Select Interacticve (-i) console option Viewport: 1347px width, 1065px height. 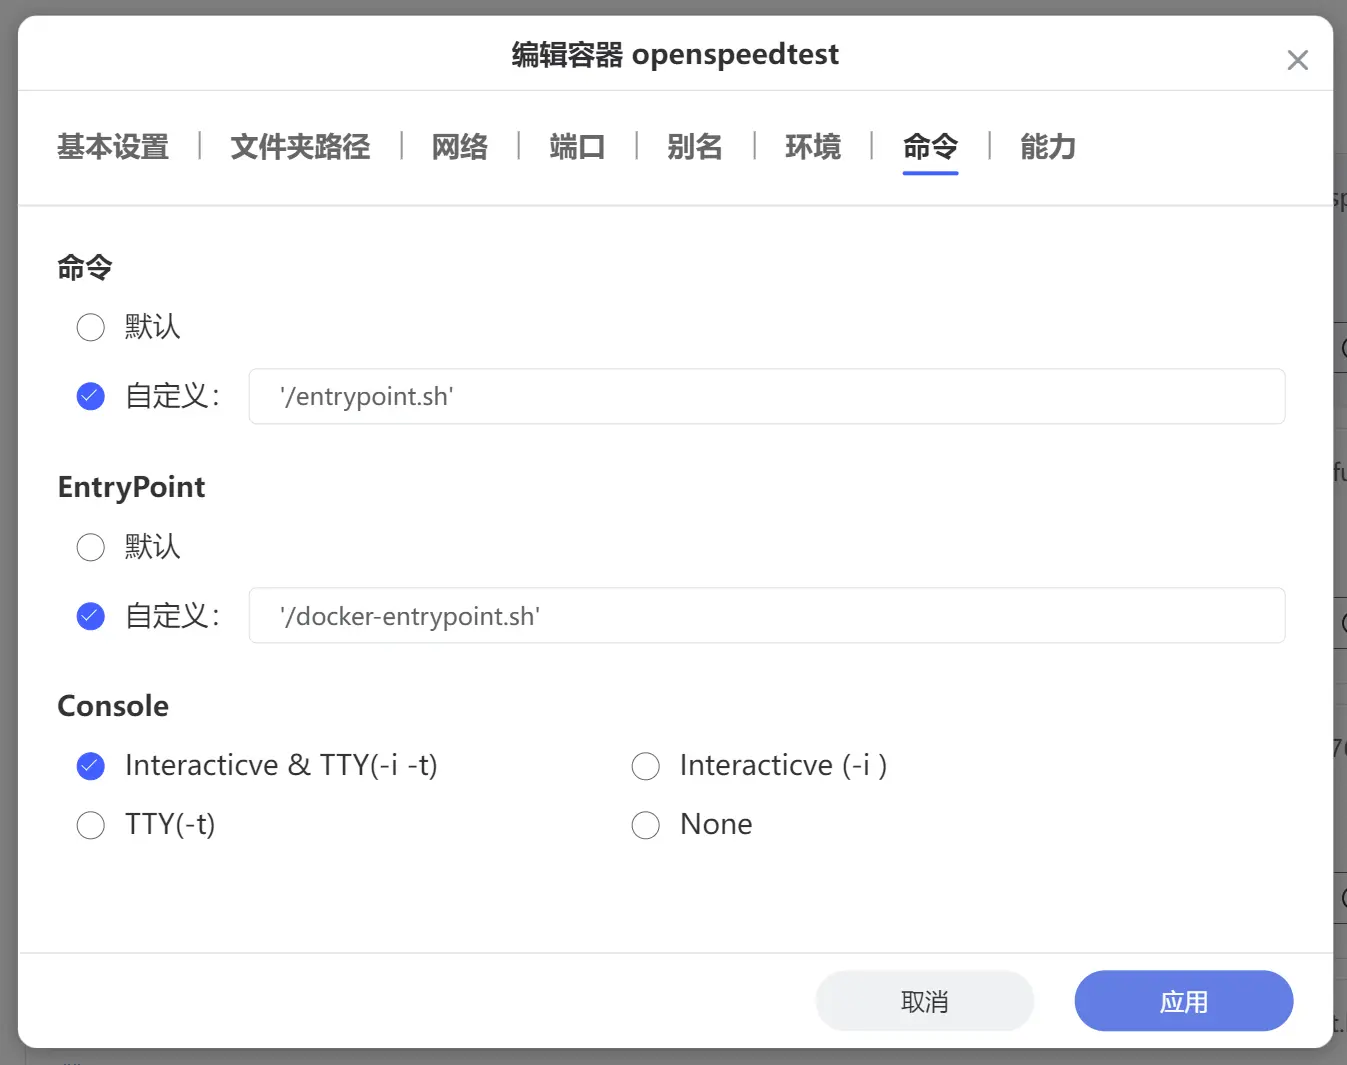(646, 766)
